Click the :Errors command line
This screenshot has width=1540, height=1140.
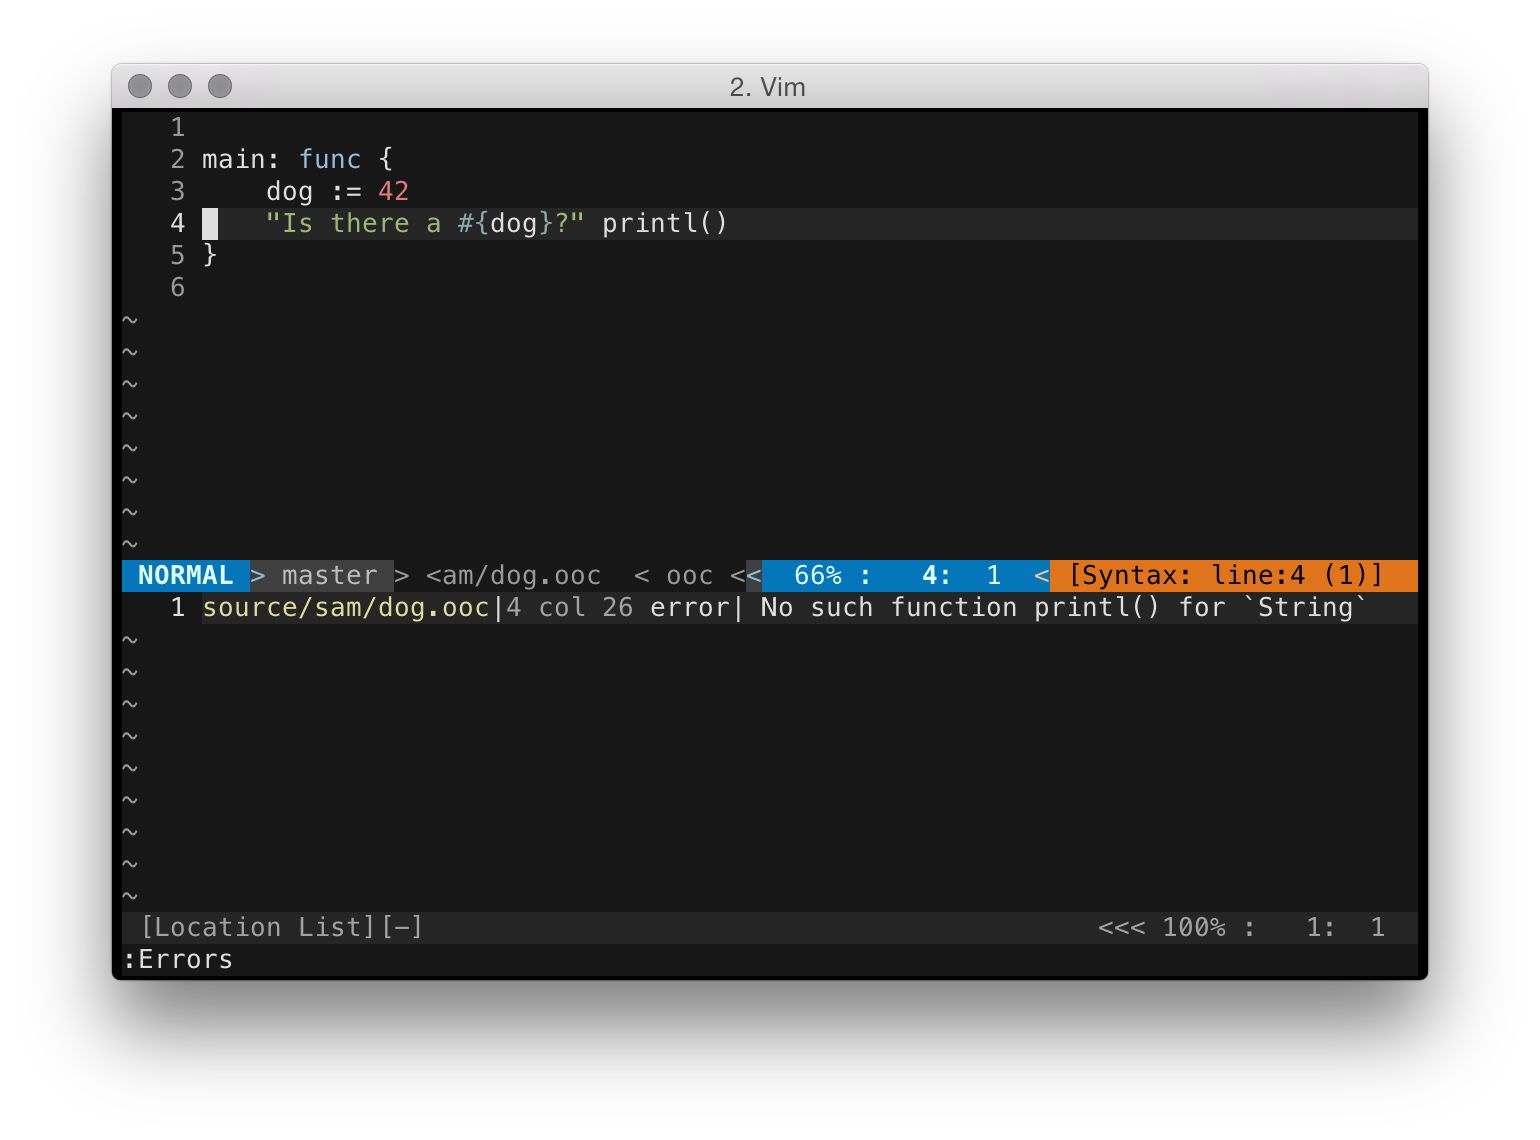[177, 959]
